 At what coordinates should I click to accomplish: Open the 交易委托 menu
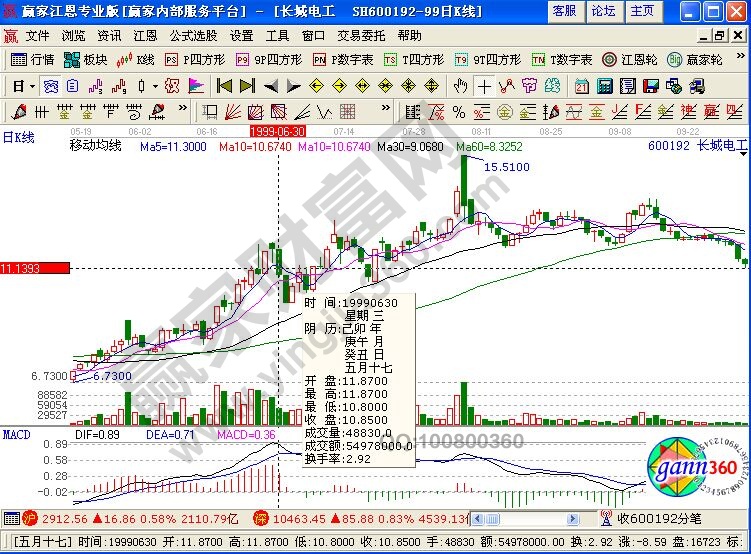pyautogui.click(x=361, y=35)
